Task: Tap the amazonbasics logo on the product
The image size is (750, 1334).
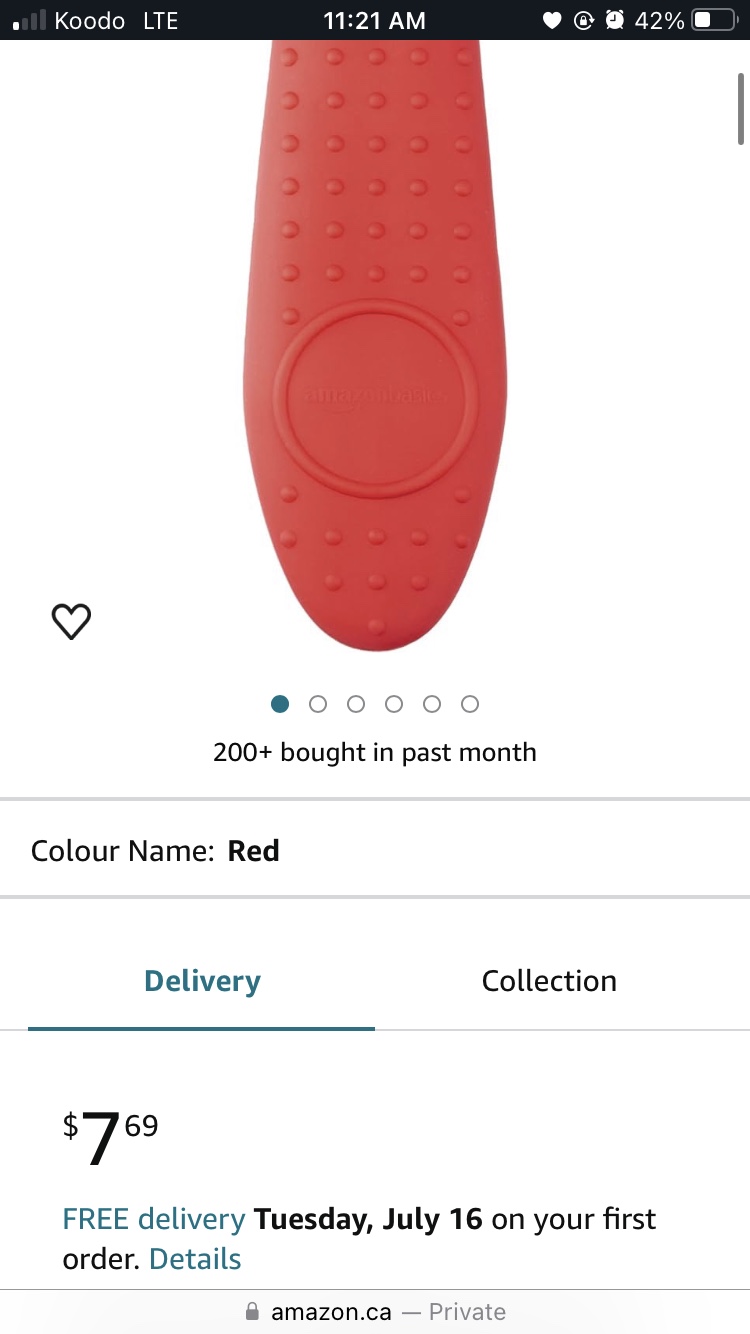Action: click(374, 396)
